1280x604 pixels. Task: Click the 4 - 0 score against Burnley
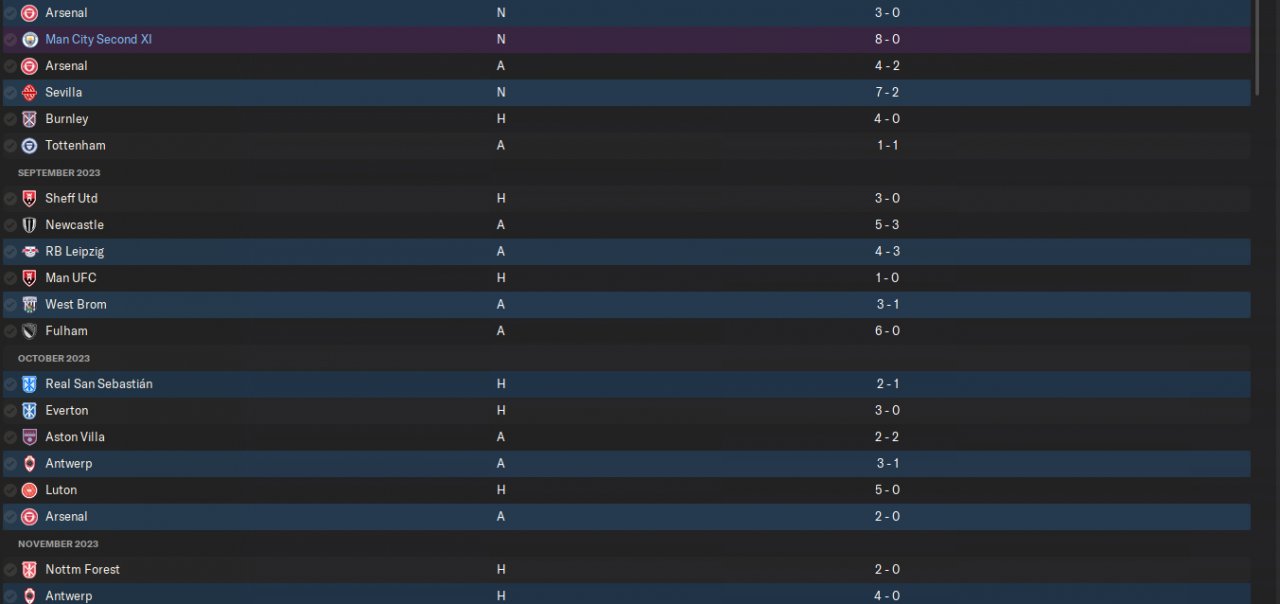[888, 119]
